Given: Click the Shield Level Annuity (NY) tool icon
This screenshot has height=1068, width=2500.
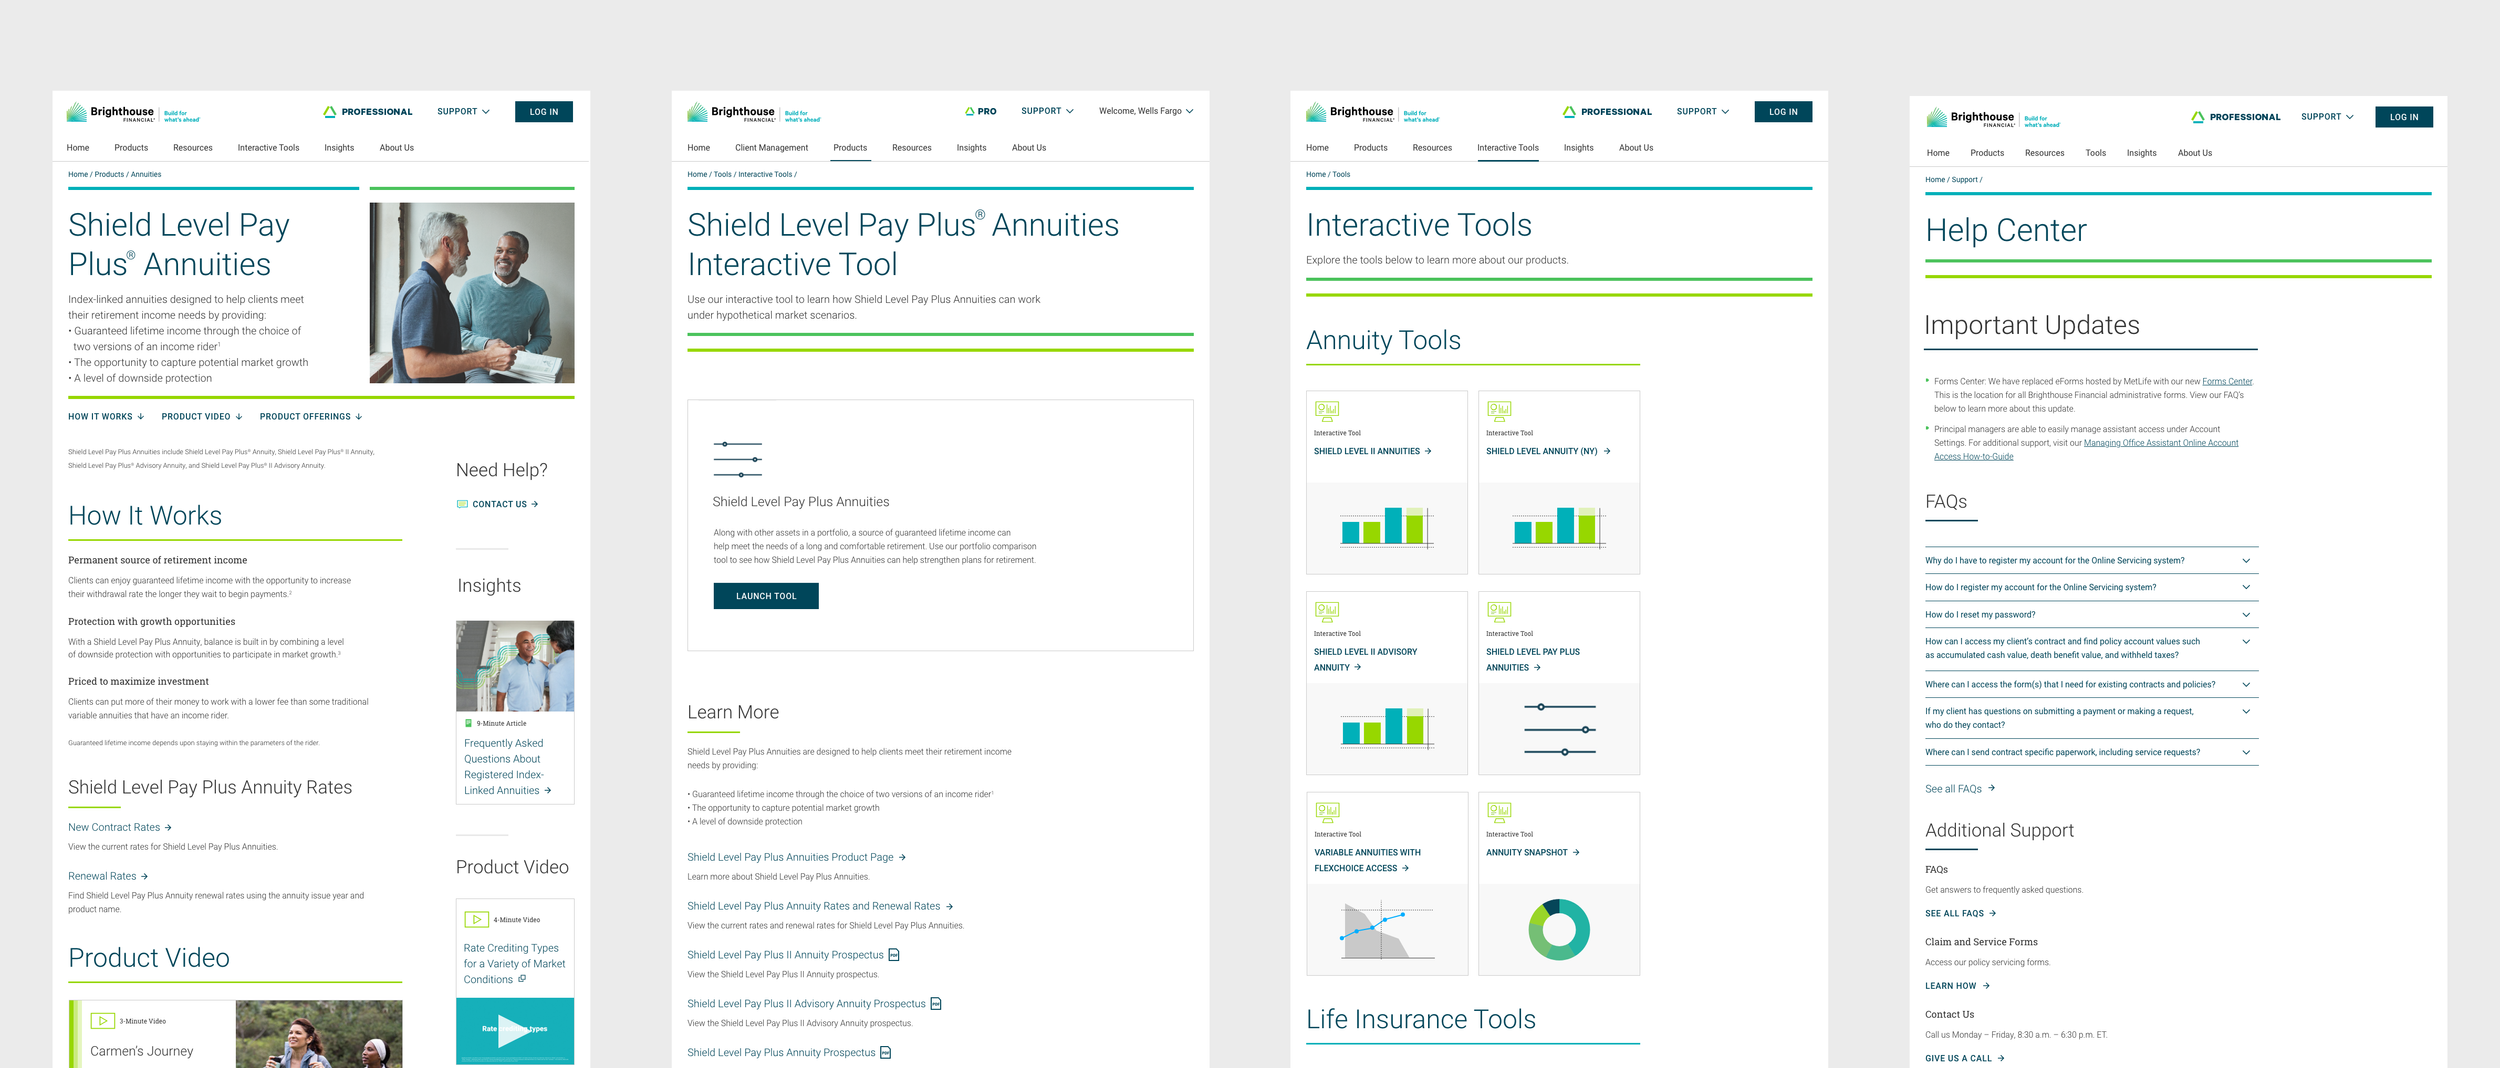Looking at the screenshot, I should (x=1499, y=410).
